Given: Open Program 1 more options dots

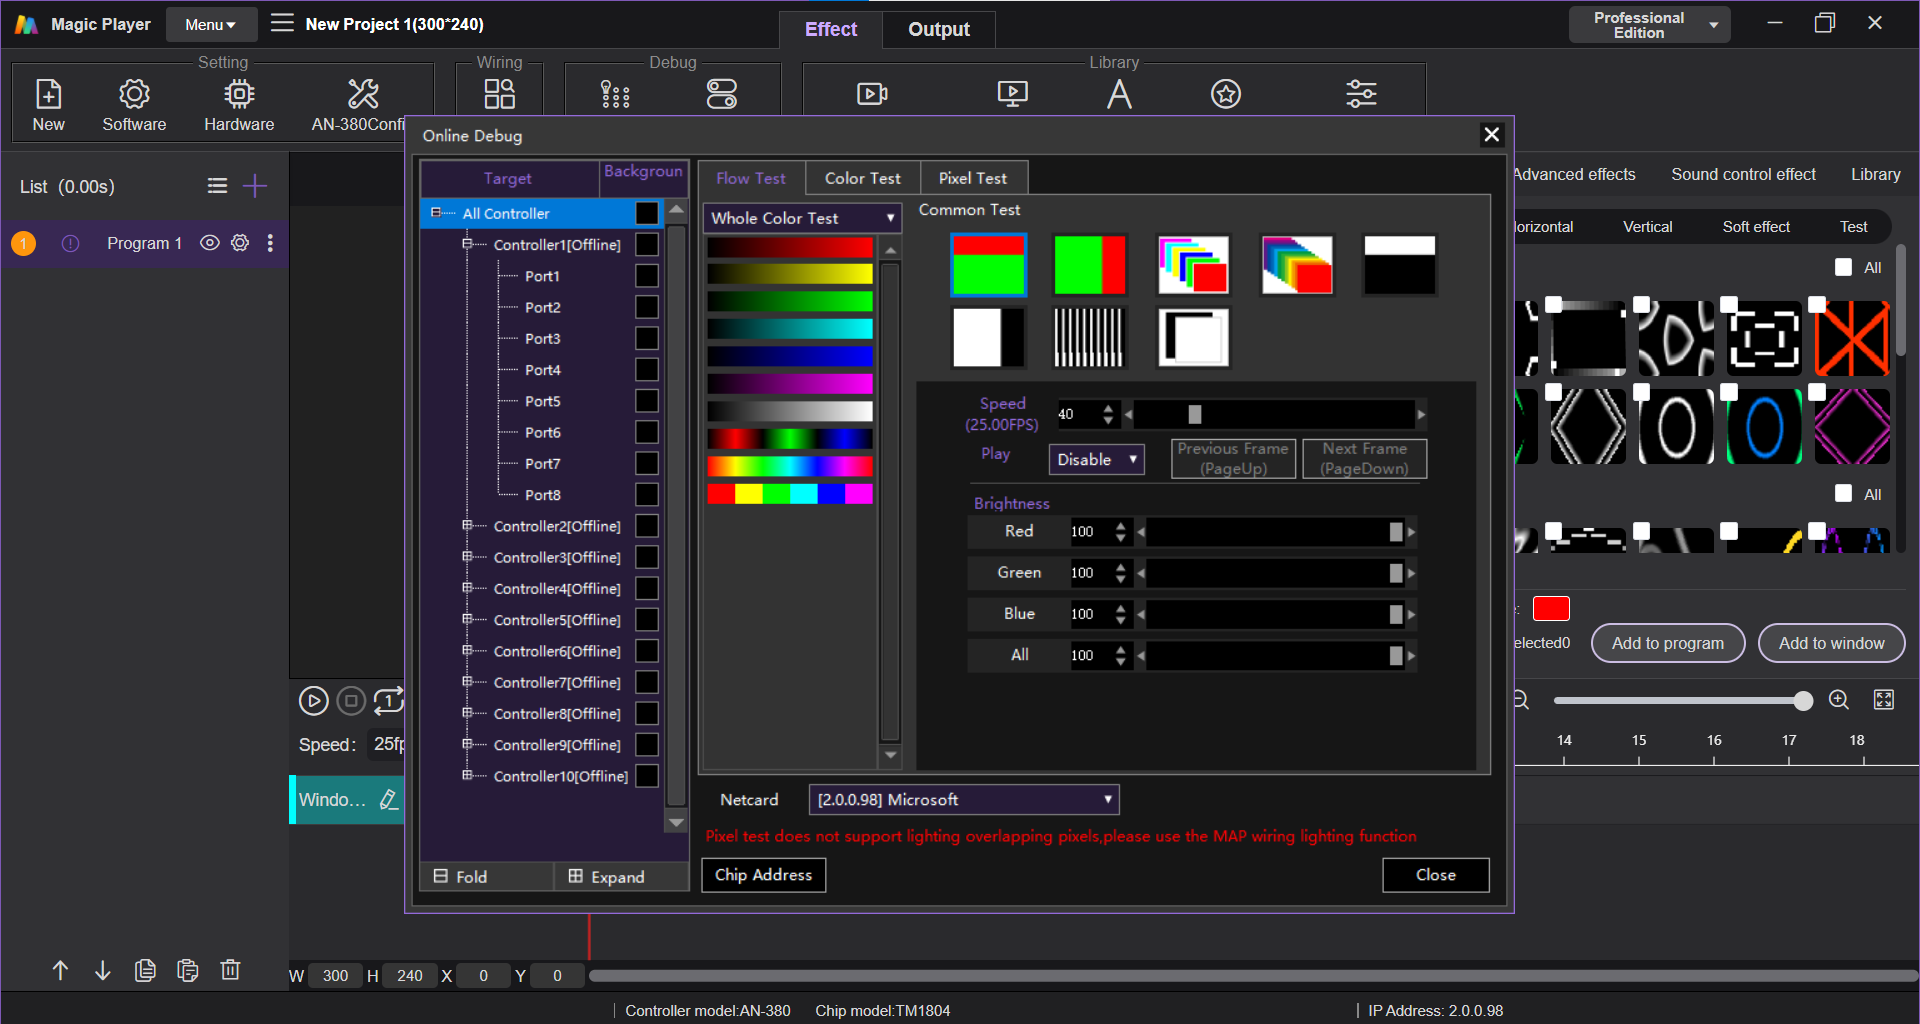Looking at the screenshot, I should coord(270,243).
